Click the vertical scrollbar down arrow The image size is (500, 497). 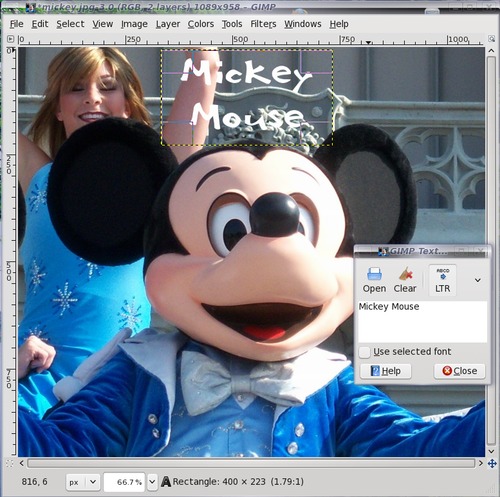pyautogui.click(x=491, y=451)
